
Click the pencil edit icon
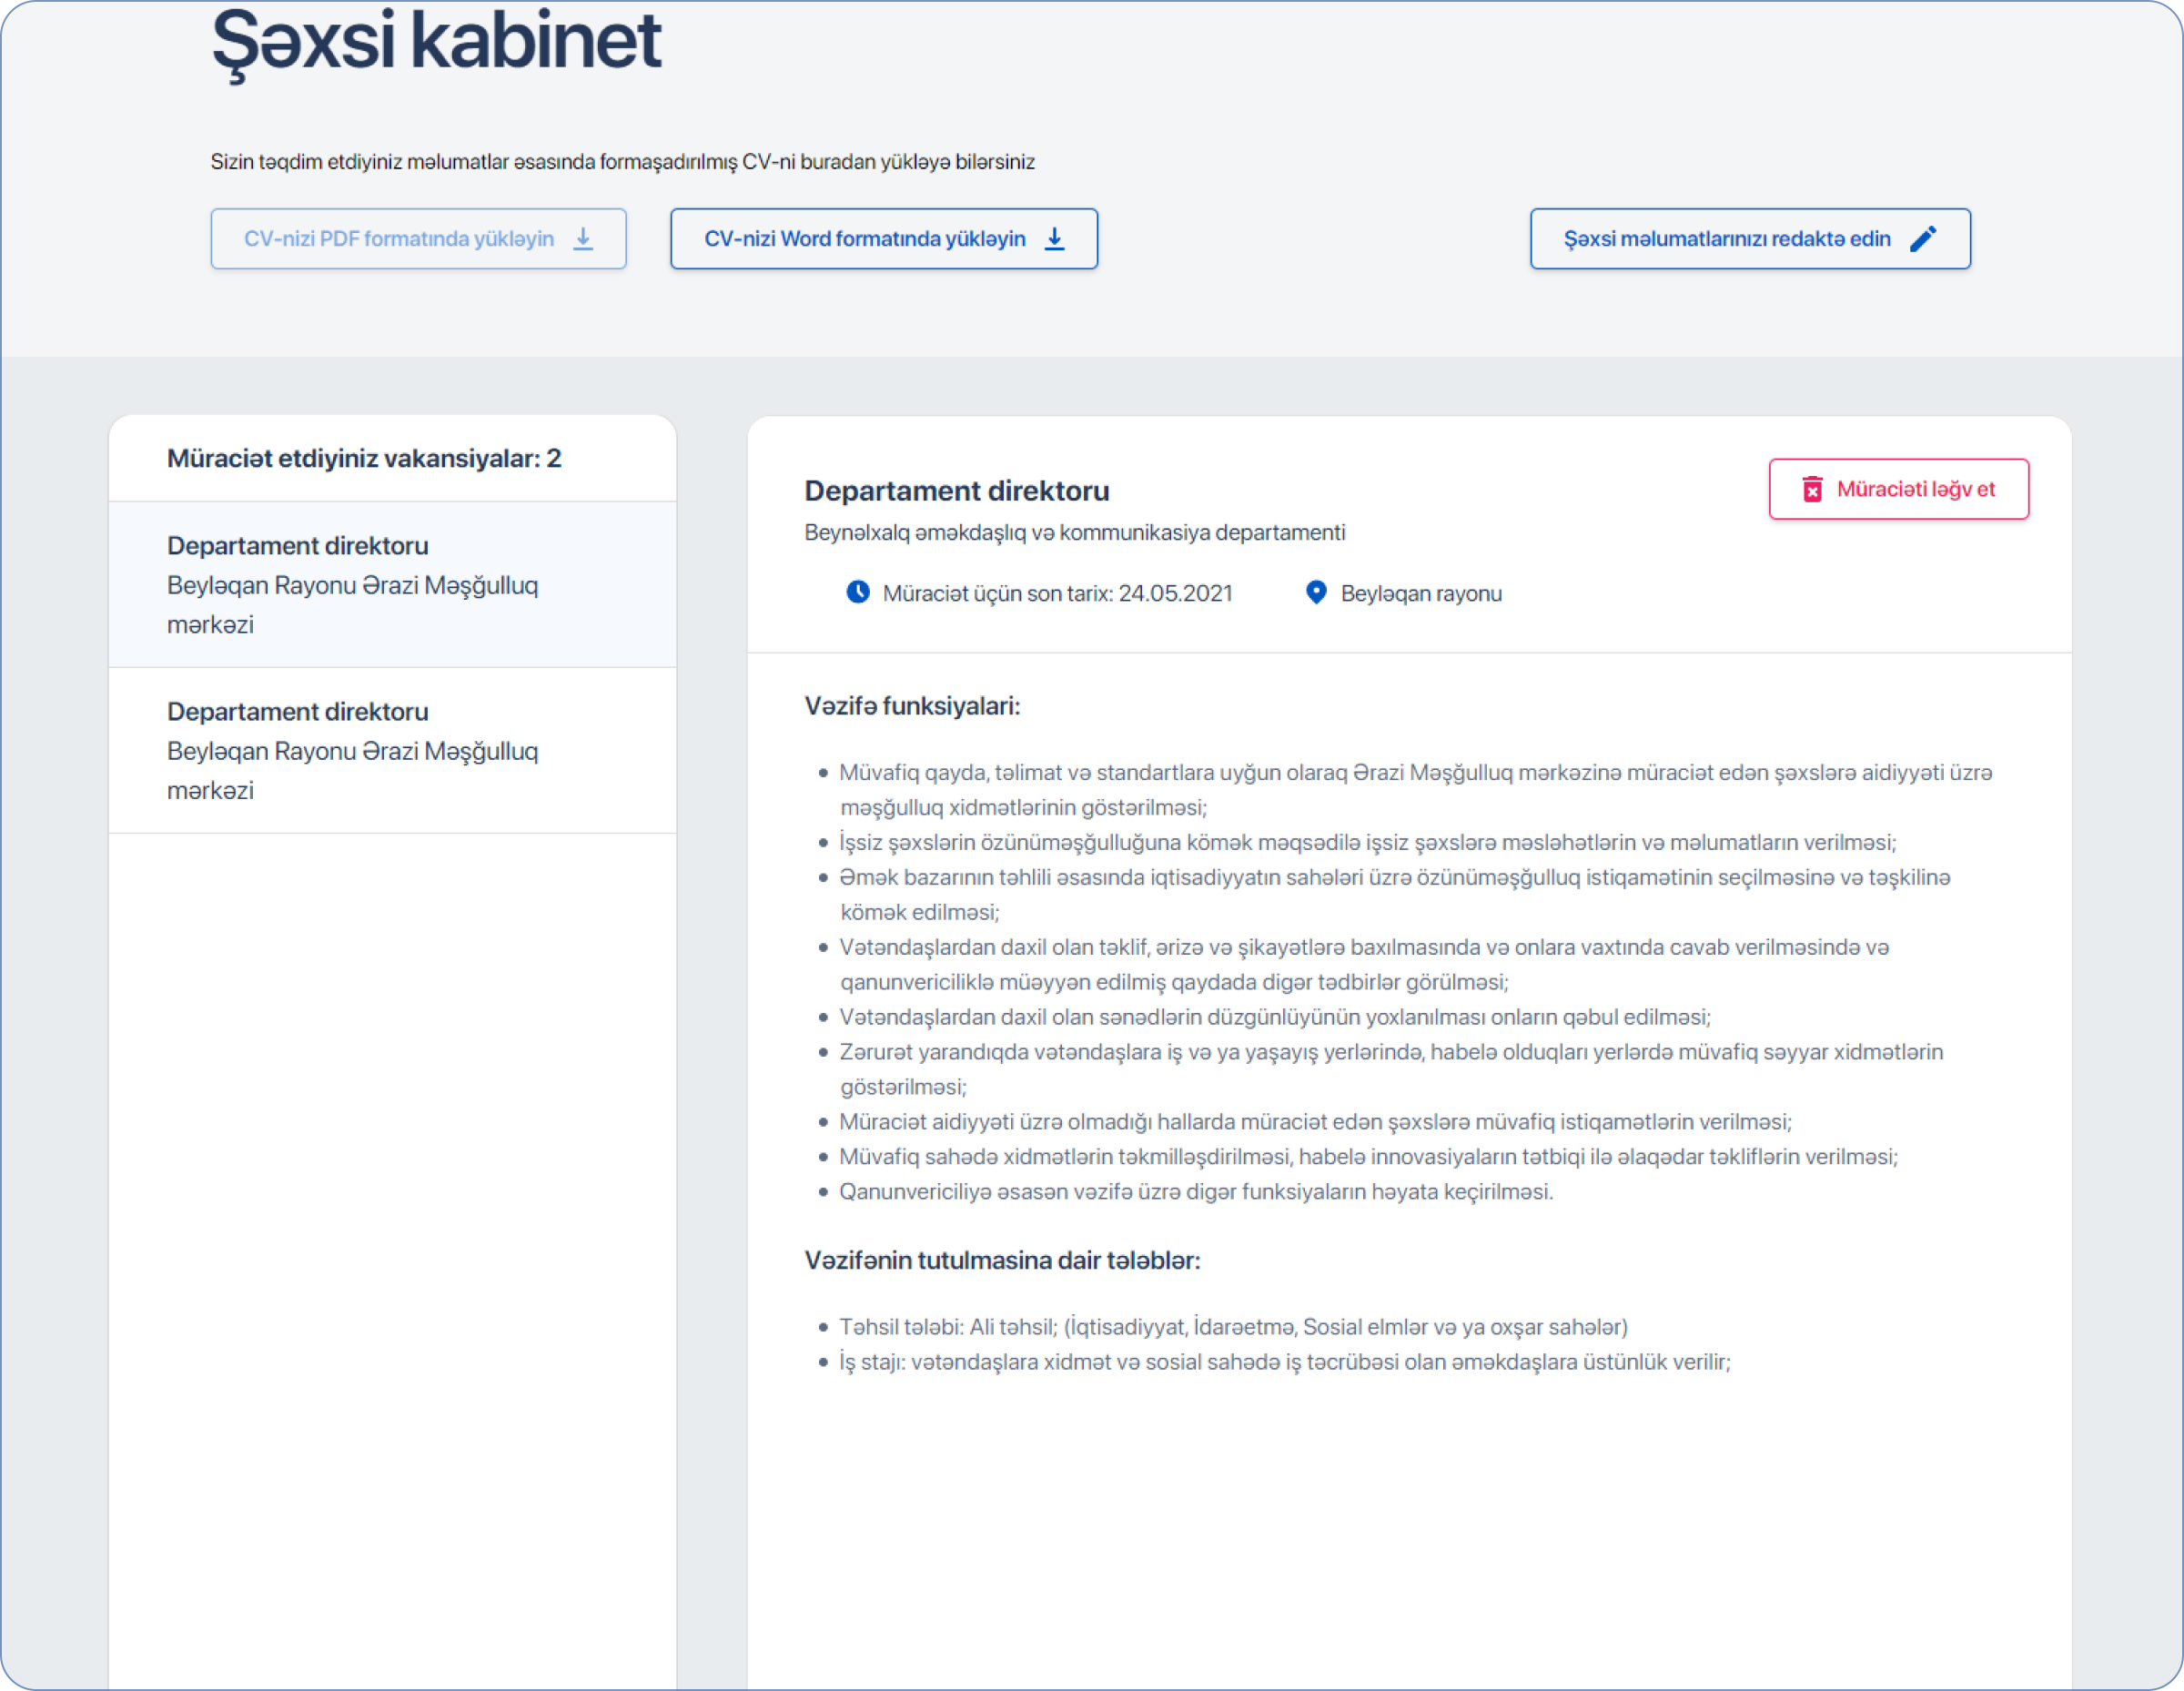1922,239
